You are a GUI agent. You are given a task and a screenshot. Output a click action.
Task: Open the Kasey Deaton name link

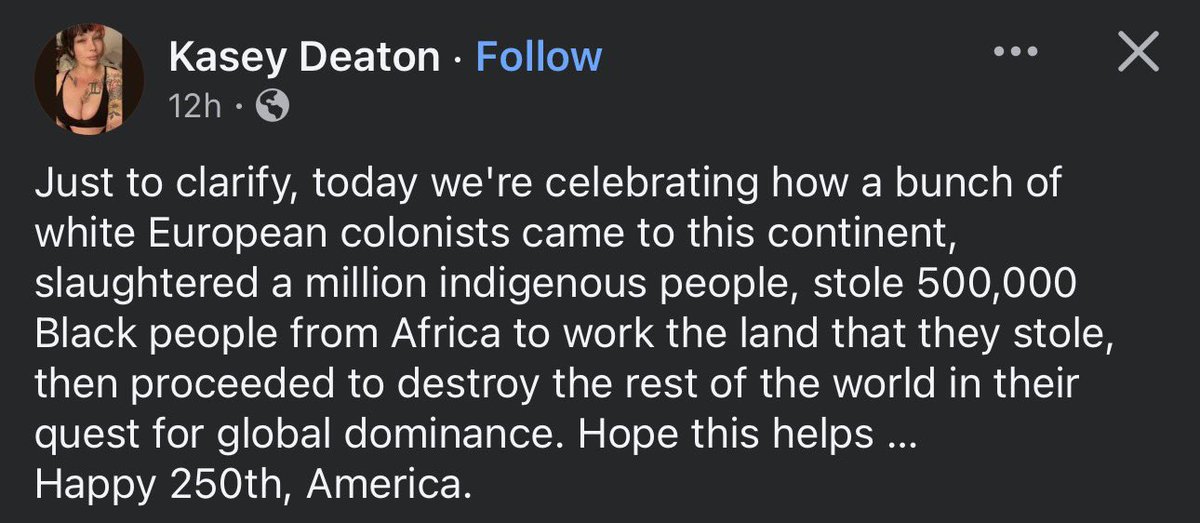point(304,57)
